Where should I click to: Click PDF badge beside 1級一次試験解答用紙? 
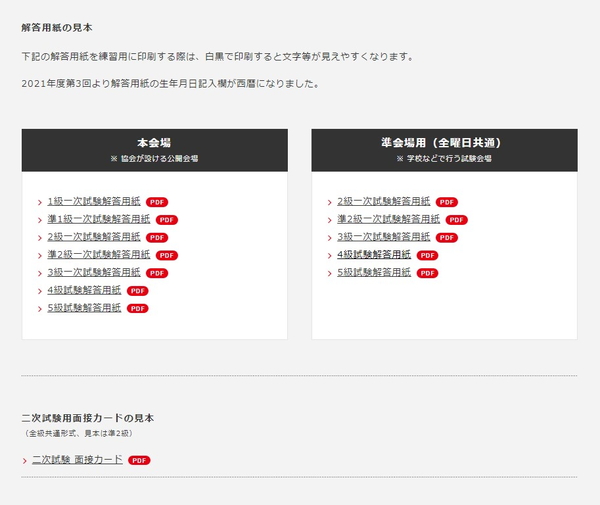157,202
